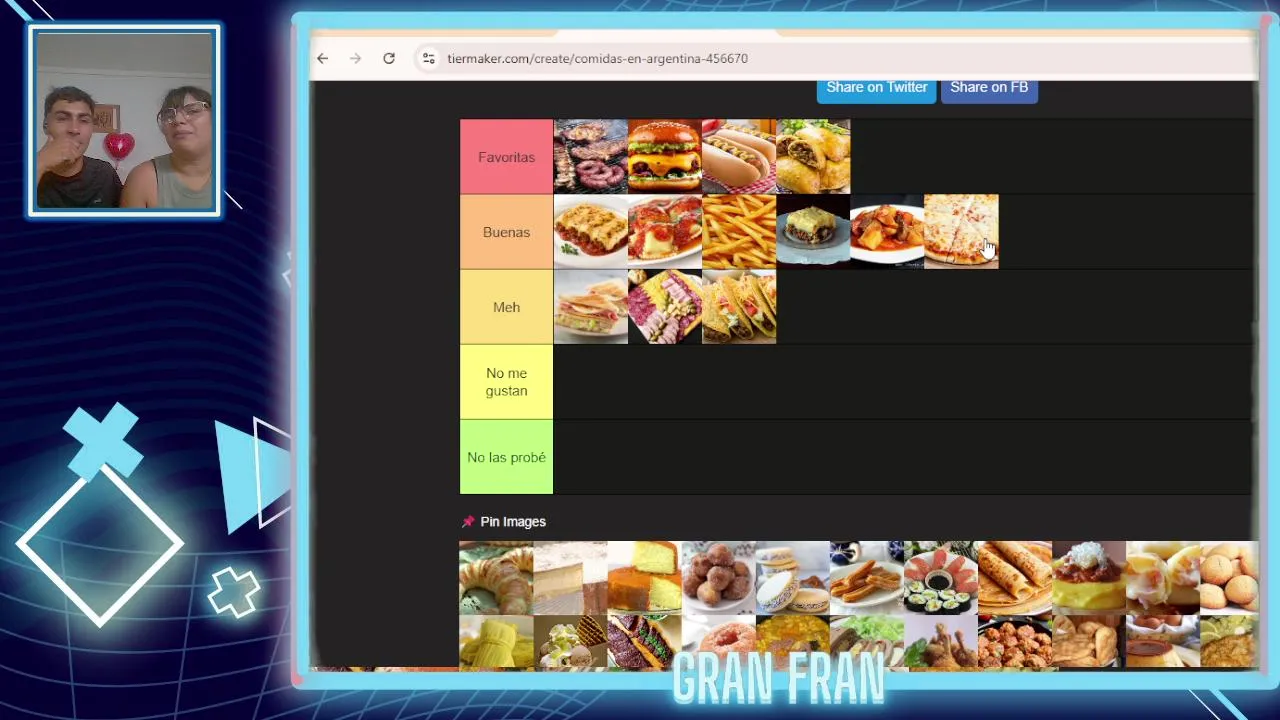Choose the fried pastries image beside meatballs

pos(1088,642)
